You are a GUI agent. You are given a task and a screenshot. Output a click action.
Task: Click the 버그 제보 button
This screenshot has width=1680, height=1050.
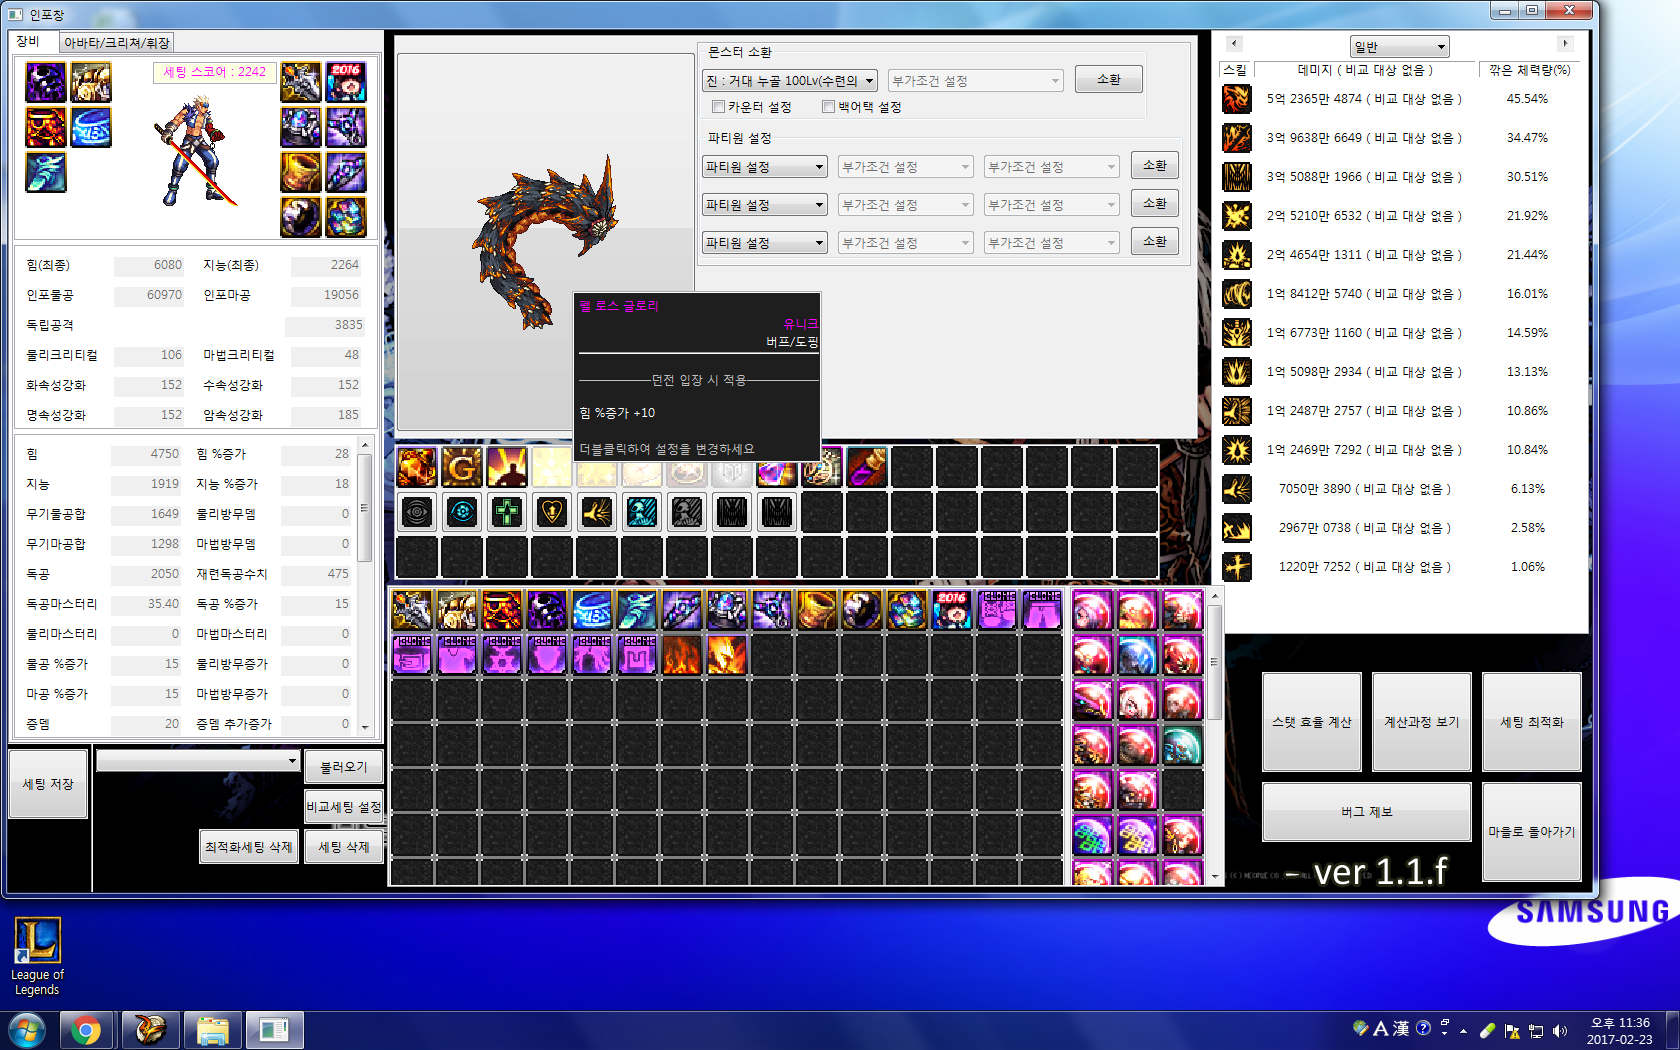point(1367,812)
